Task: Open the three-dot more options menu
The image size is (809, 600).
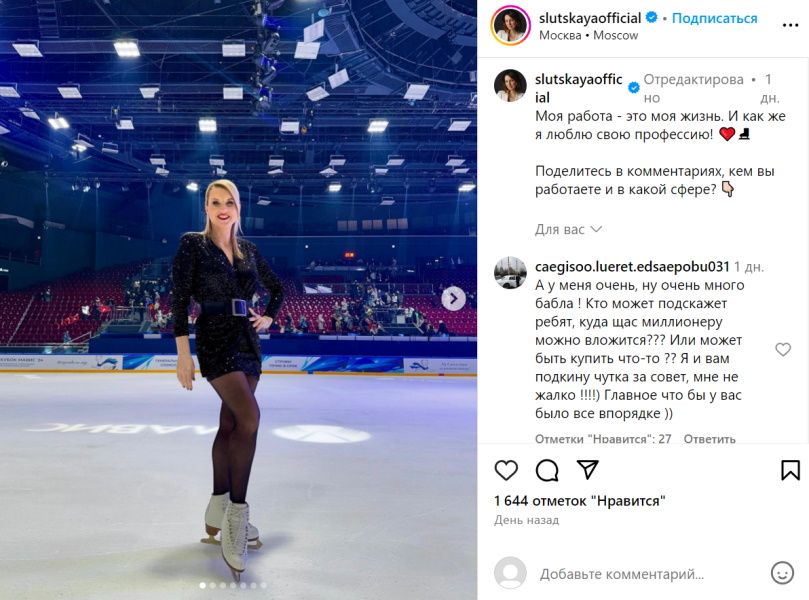Action: [x=790, y=25]
